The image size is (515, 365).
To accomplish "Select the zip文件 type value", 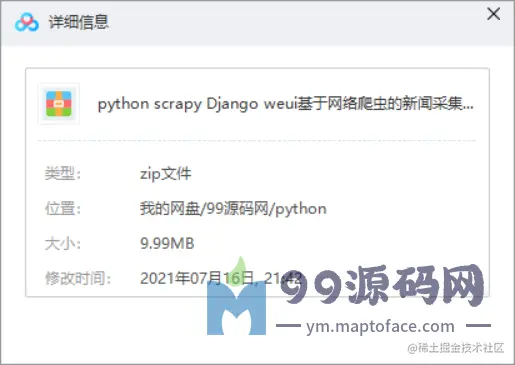I will click(165, 174).
